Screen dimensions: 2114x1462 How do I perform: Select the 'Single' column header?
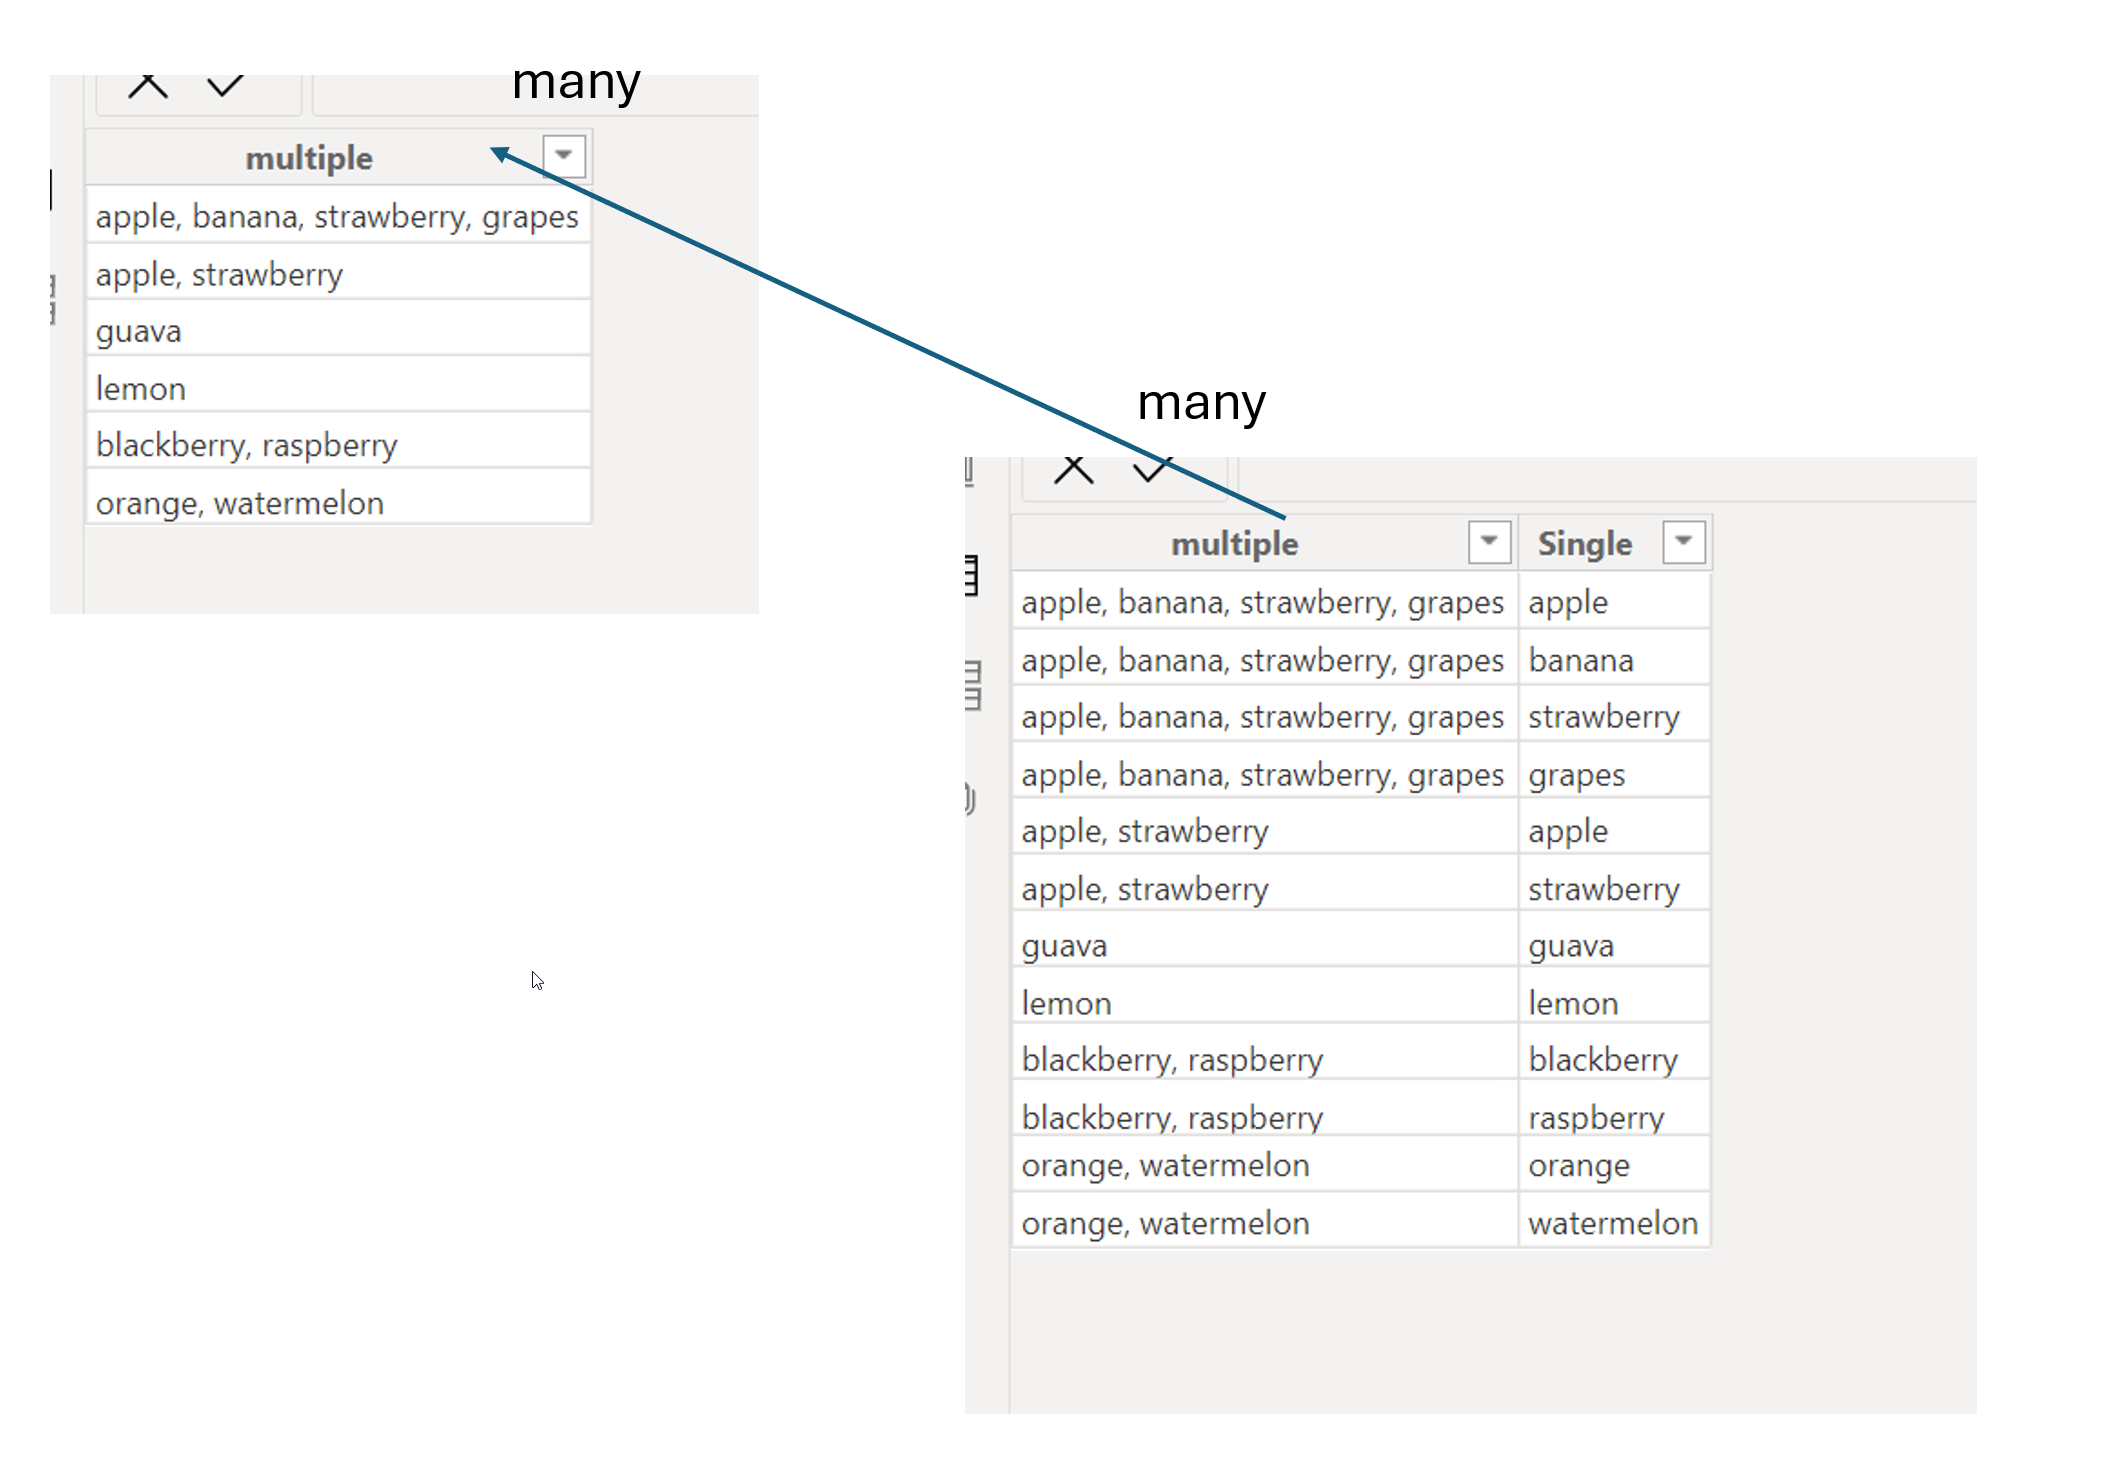coord(1614,543)
